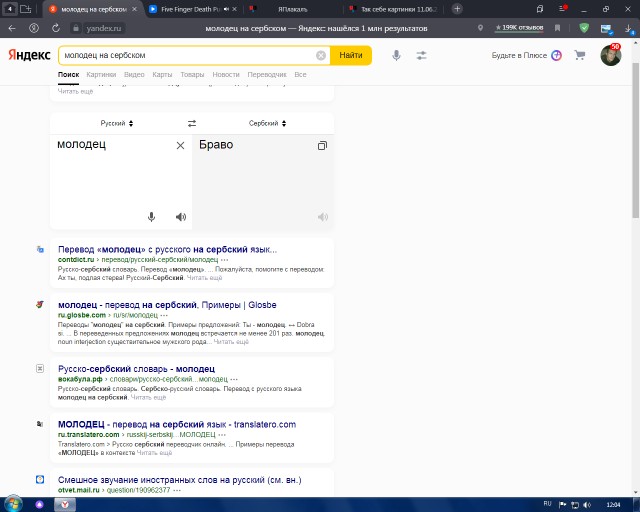Click the lock icon in address bar

coord(76,28)
